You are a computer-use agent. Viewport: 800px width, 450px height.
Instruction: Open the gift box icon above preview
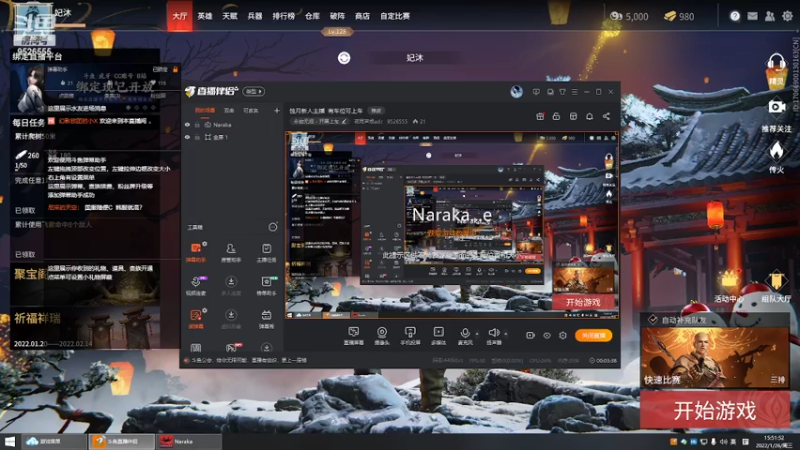coord(540,116)
